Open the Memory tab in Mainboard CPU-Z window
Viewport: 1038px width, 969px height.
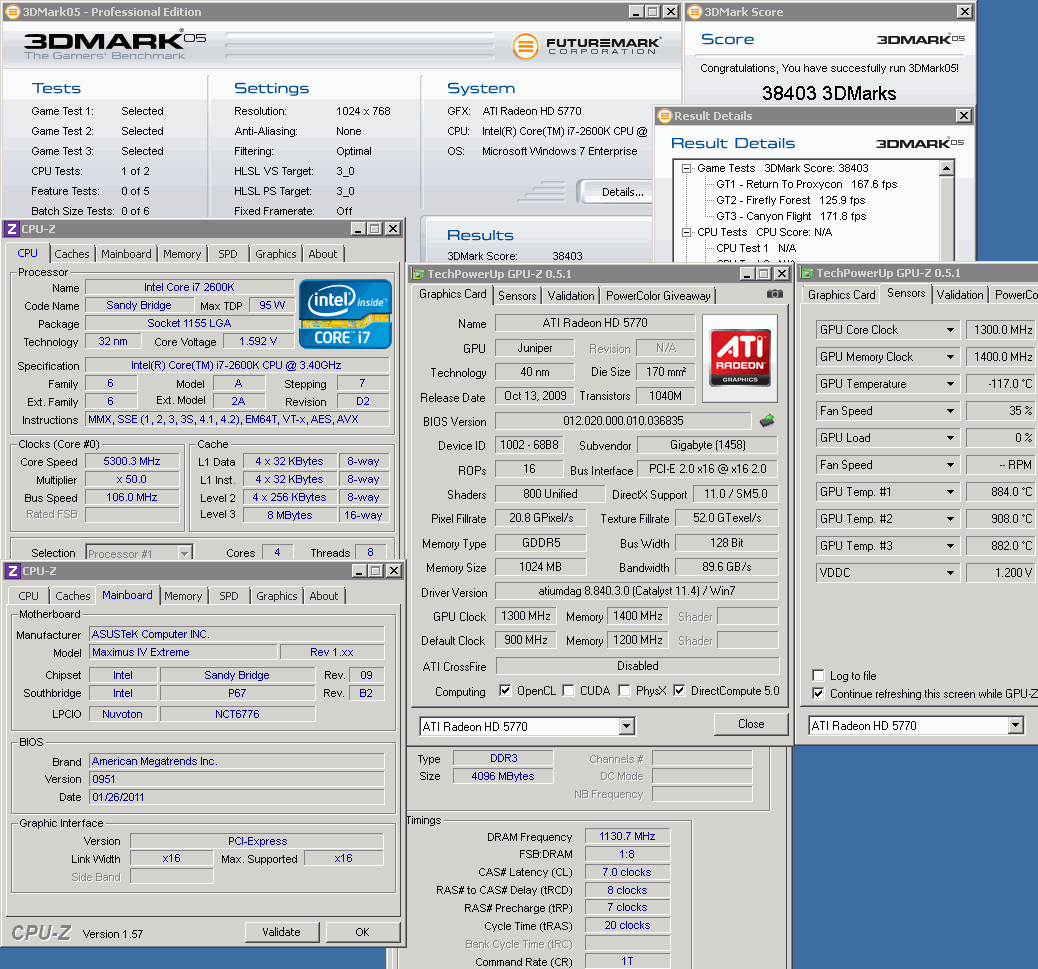(x=183, y=596)
